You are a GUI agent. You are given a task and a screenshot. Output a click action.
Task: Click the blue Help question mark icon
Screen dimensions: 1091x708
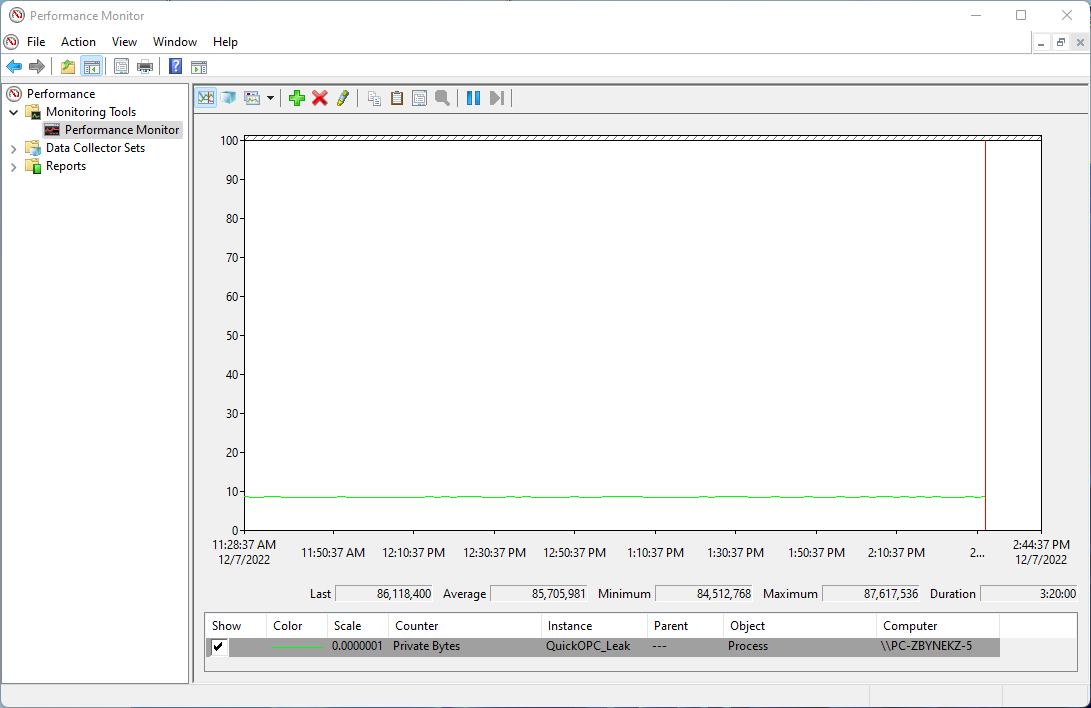click(x=175, y=67)
